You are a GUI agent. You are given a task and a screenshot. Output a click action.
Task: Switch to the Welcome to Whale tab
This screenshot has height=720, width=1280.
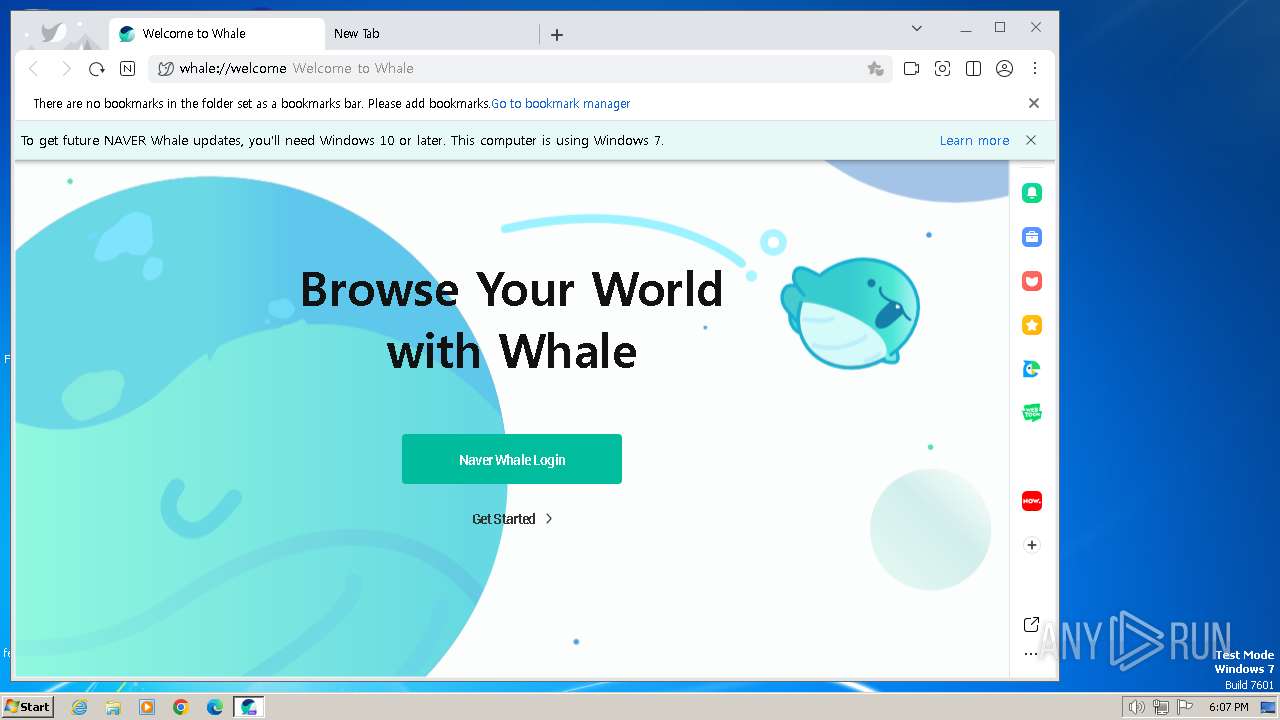(x=217, y=34)
